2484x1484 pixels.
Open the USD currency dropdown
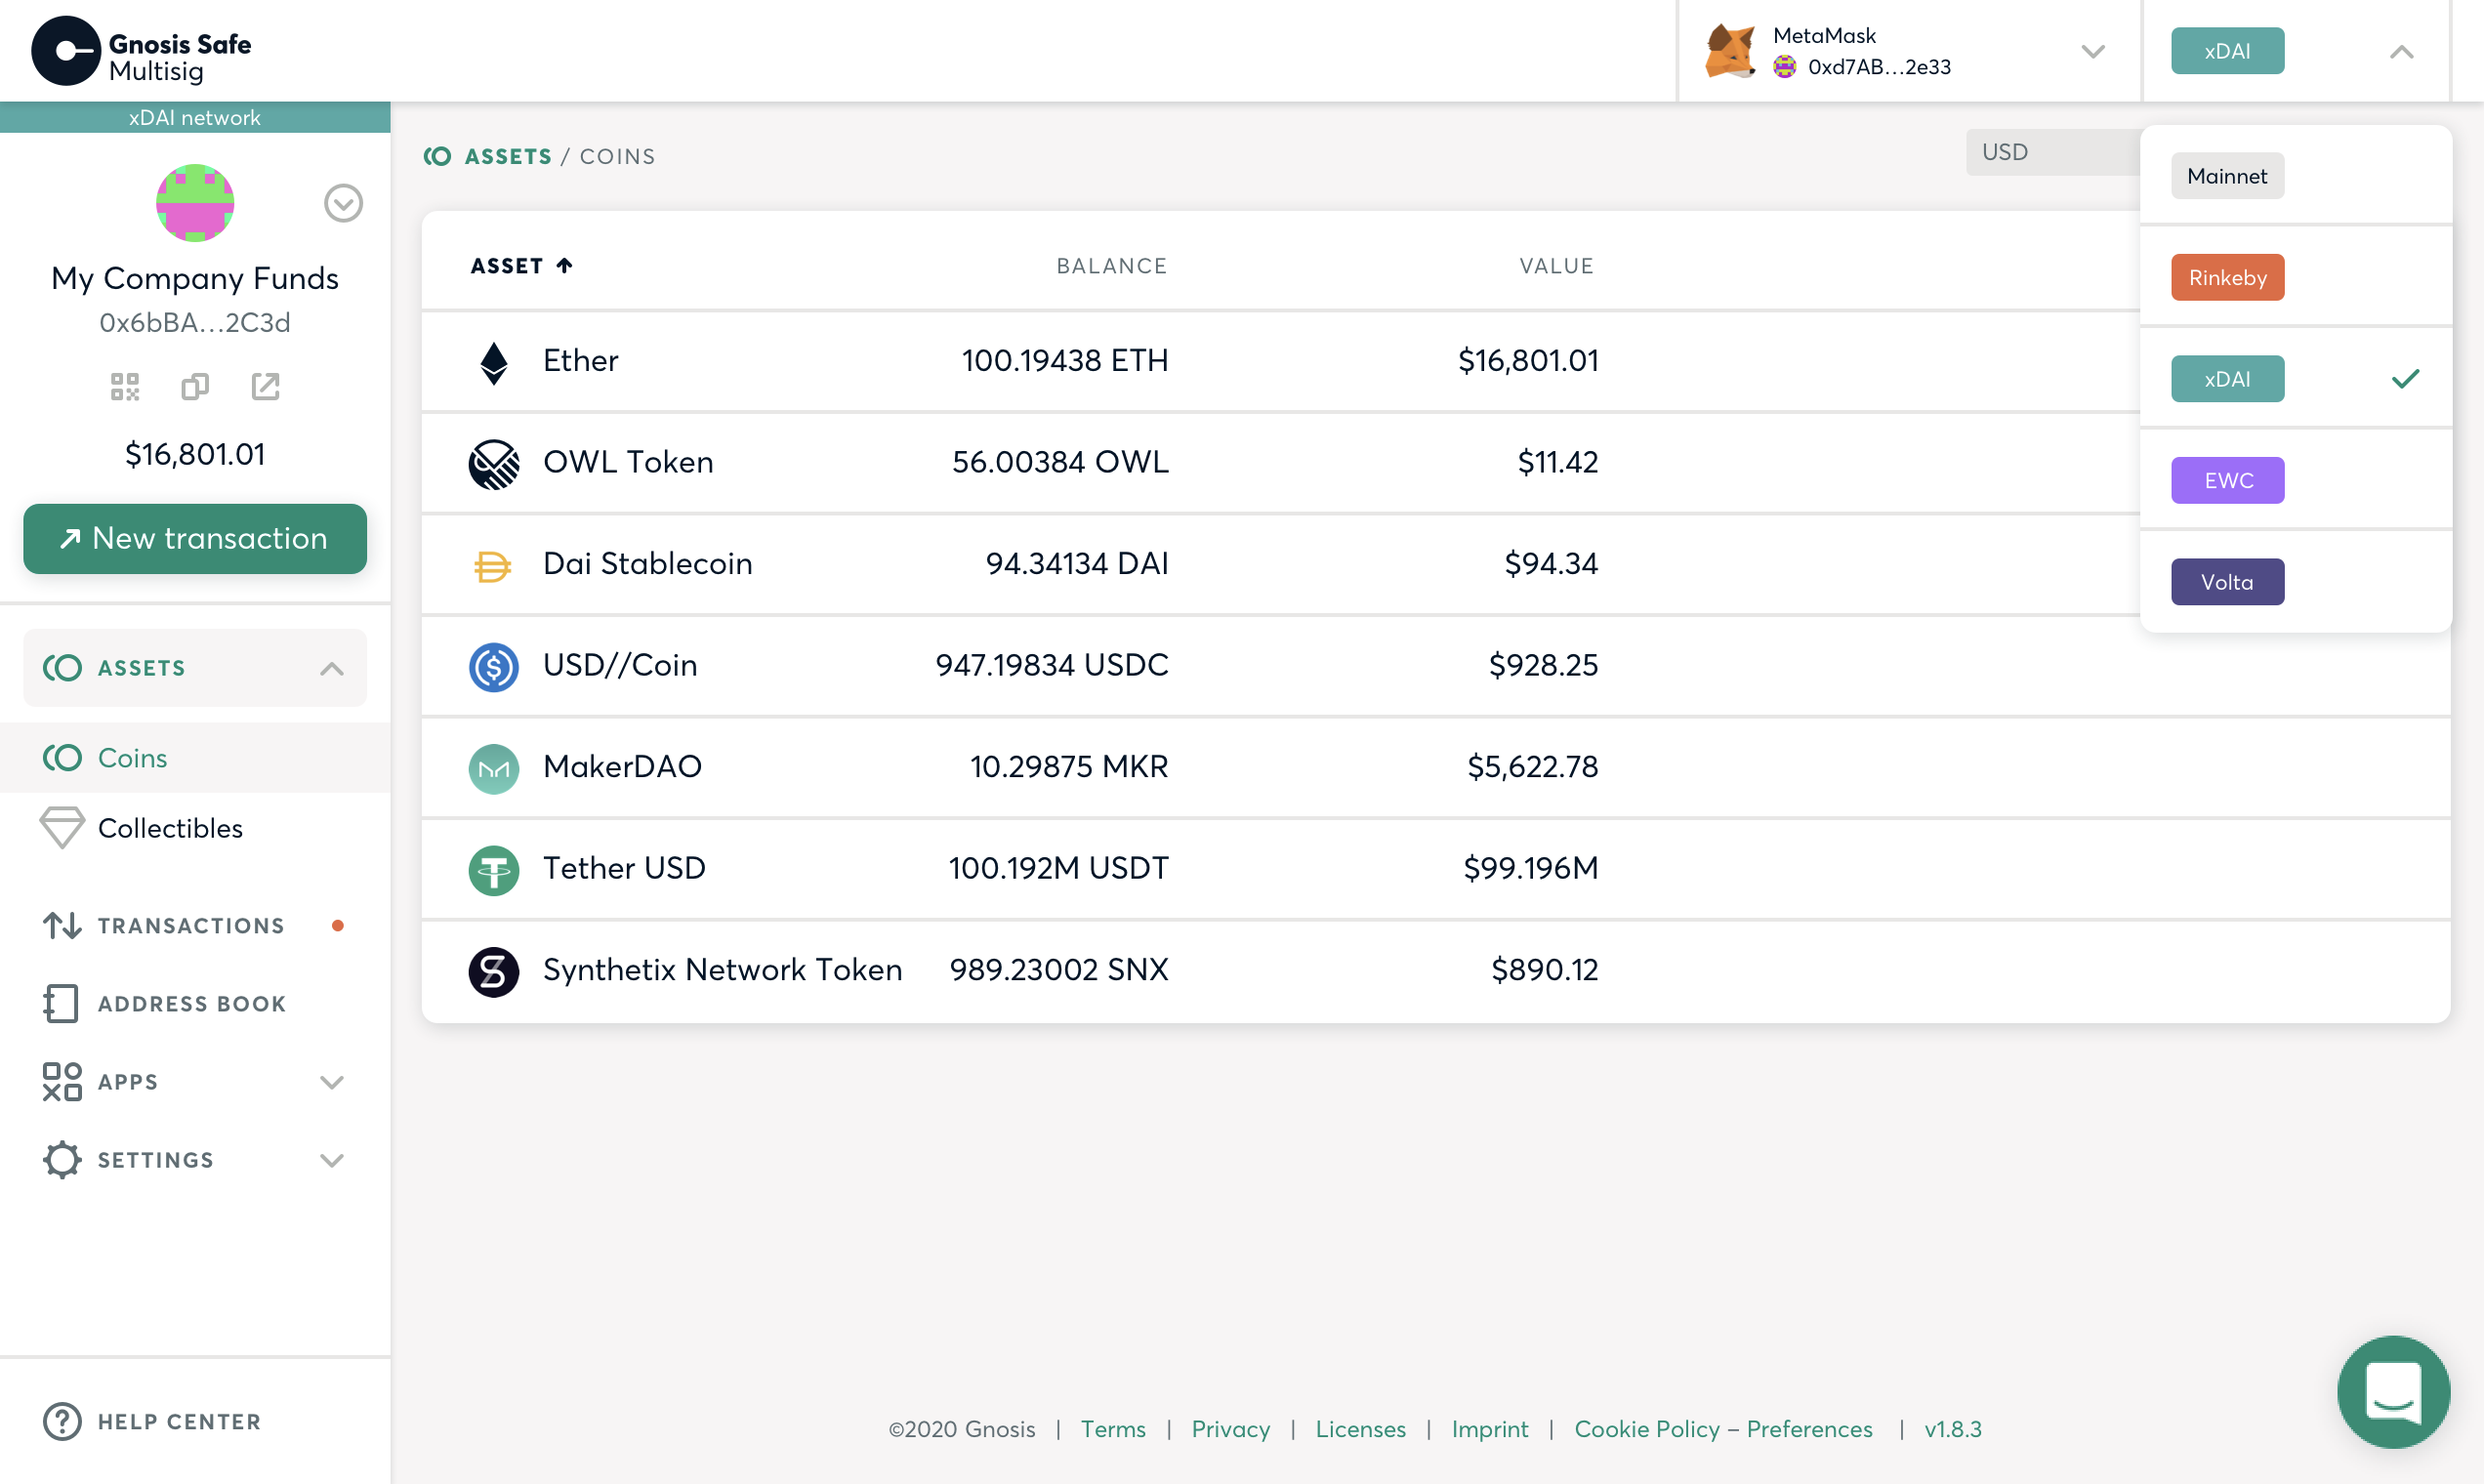click(x=2053, y=152)
